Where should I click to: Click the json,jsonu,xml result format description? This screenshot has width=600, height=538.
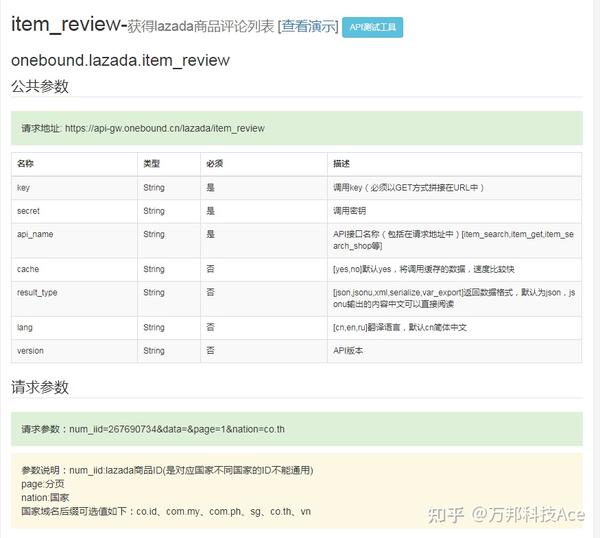pyautogui.click(x=454, y=298)
